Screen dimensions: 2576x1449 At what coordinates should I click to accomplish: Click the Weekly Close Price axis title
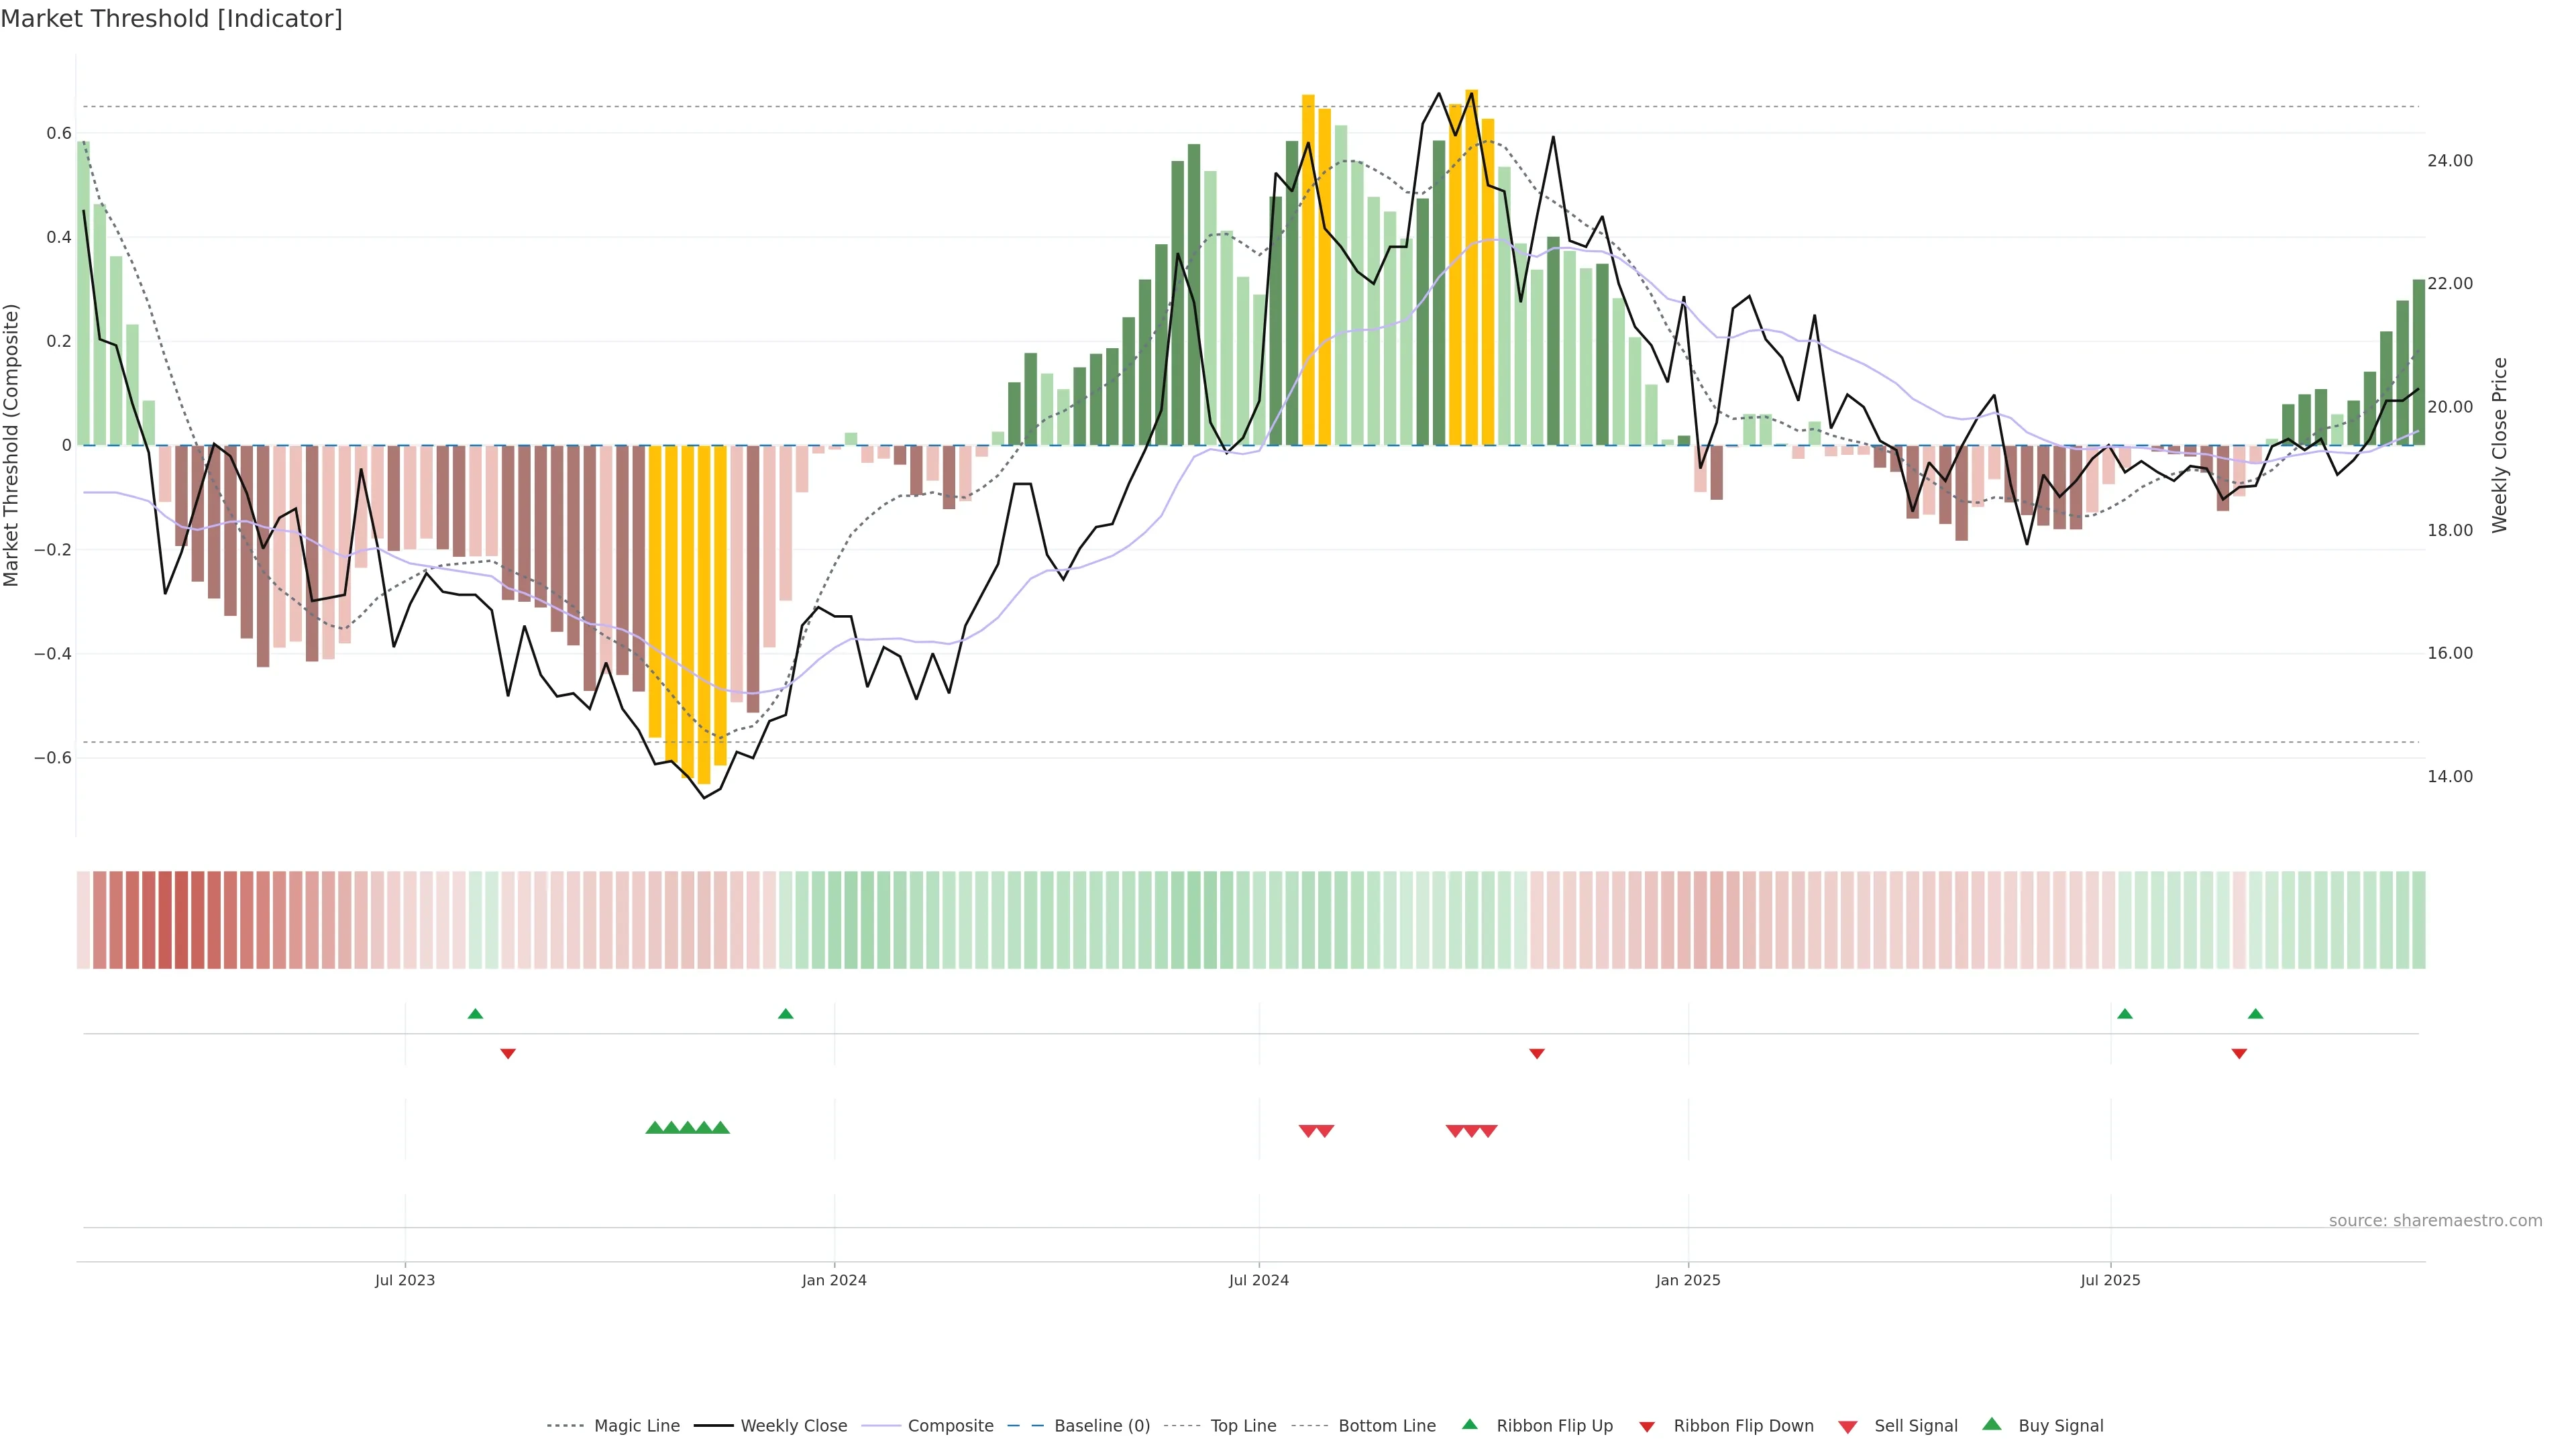[x=2500, y=445]
